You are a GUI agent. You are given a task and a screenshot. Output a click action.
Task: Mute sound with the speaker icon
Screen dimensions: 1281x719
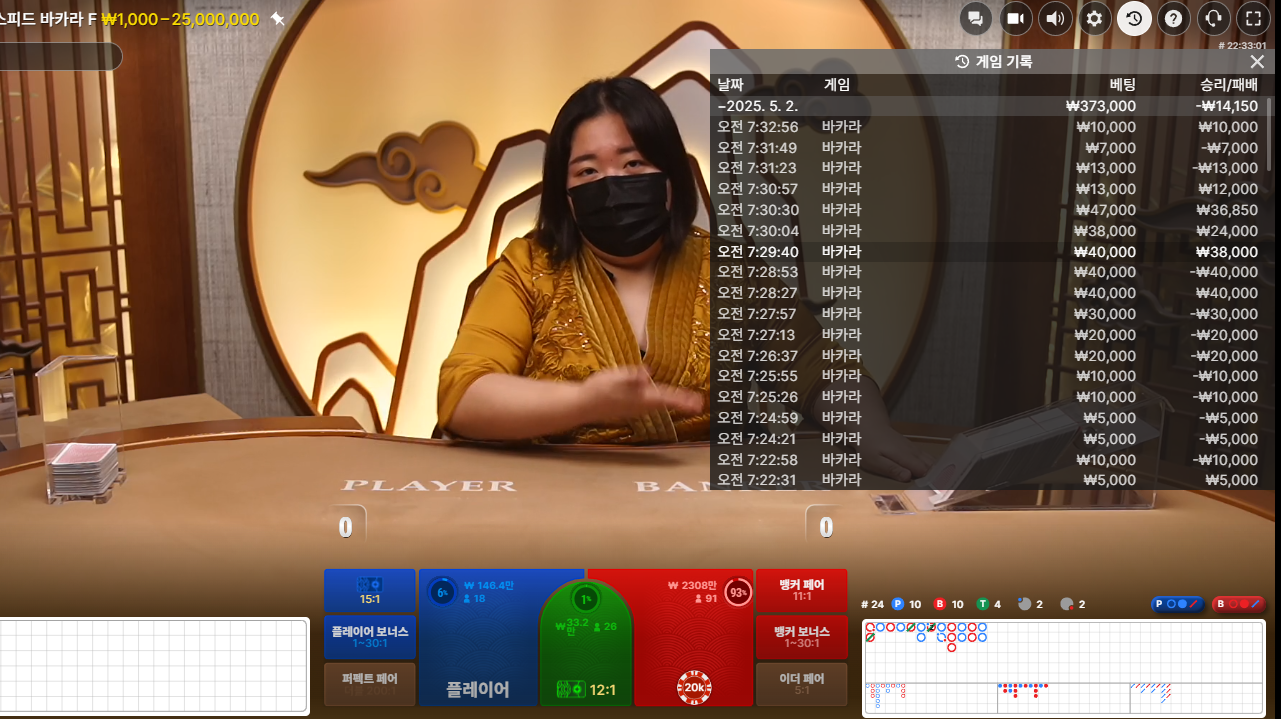1055,18
